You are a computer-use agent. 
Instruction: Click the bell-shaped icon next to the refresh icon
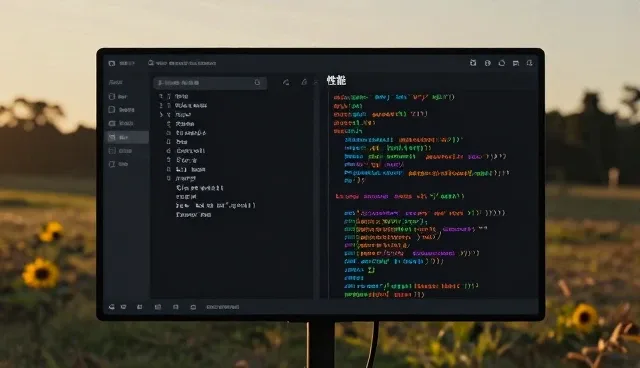pos(304,82)
